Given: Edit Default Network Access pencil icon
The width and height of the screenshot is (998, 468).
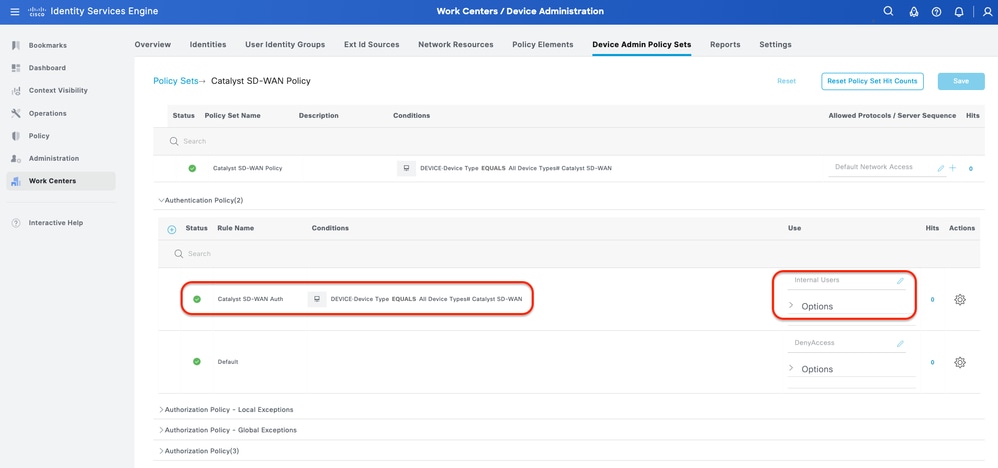Looking at the screenshot, I should tap(941, 168).
